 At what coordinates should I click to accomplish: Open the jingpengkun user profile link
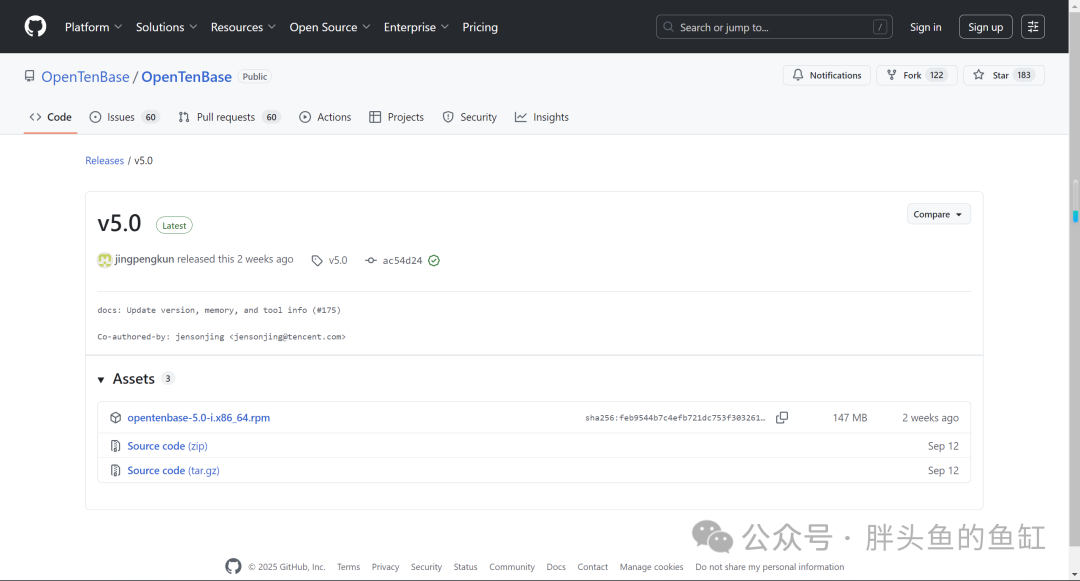pyautogui.click(x=145, y=260)
